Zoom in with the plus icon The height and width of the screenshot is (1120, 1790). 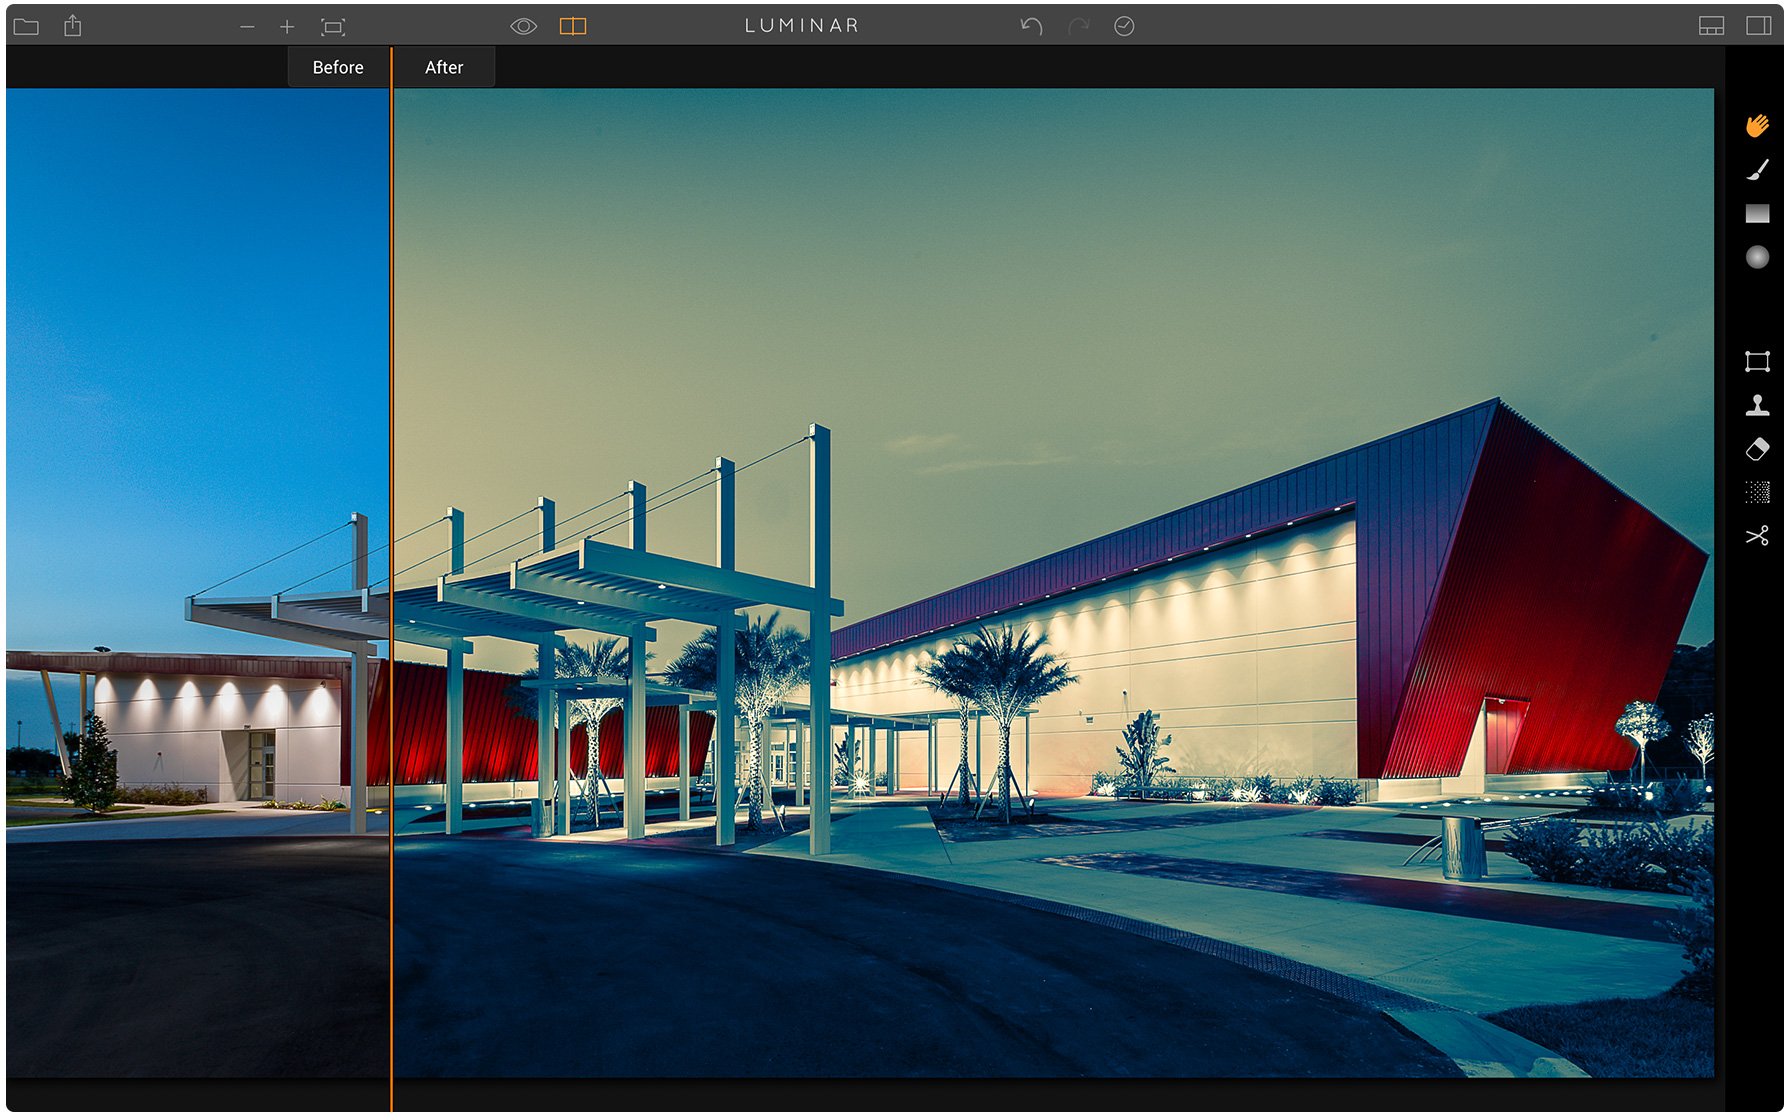click(287, 27)
